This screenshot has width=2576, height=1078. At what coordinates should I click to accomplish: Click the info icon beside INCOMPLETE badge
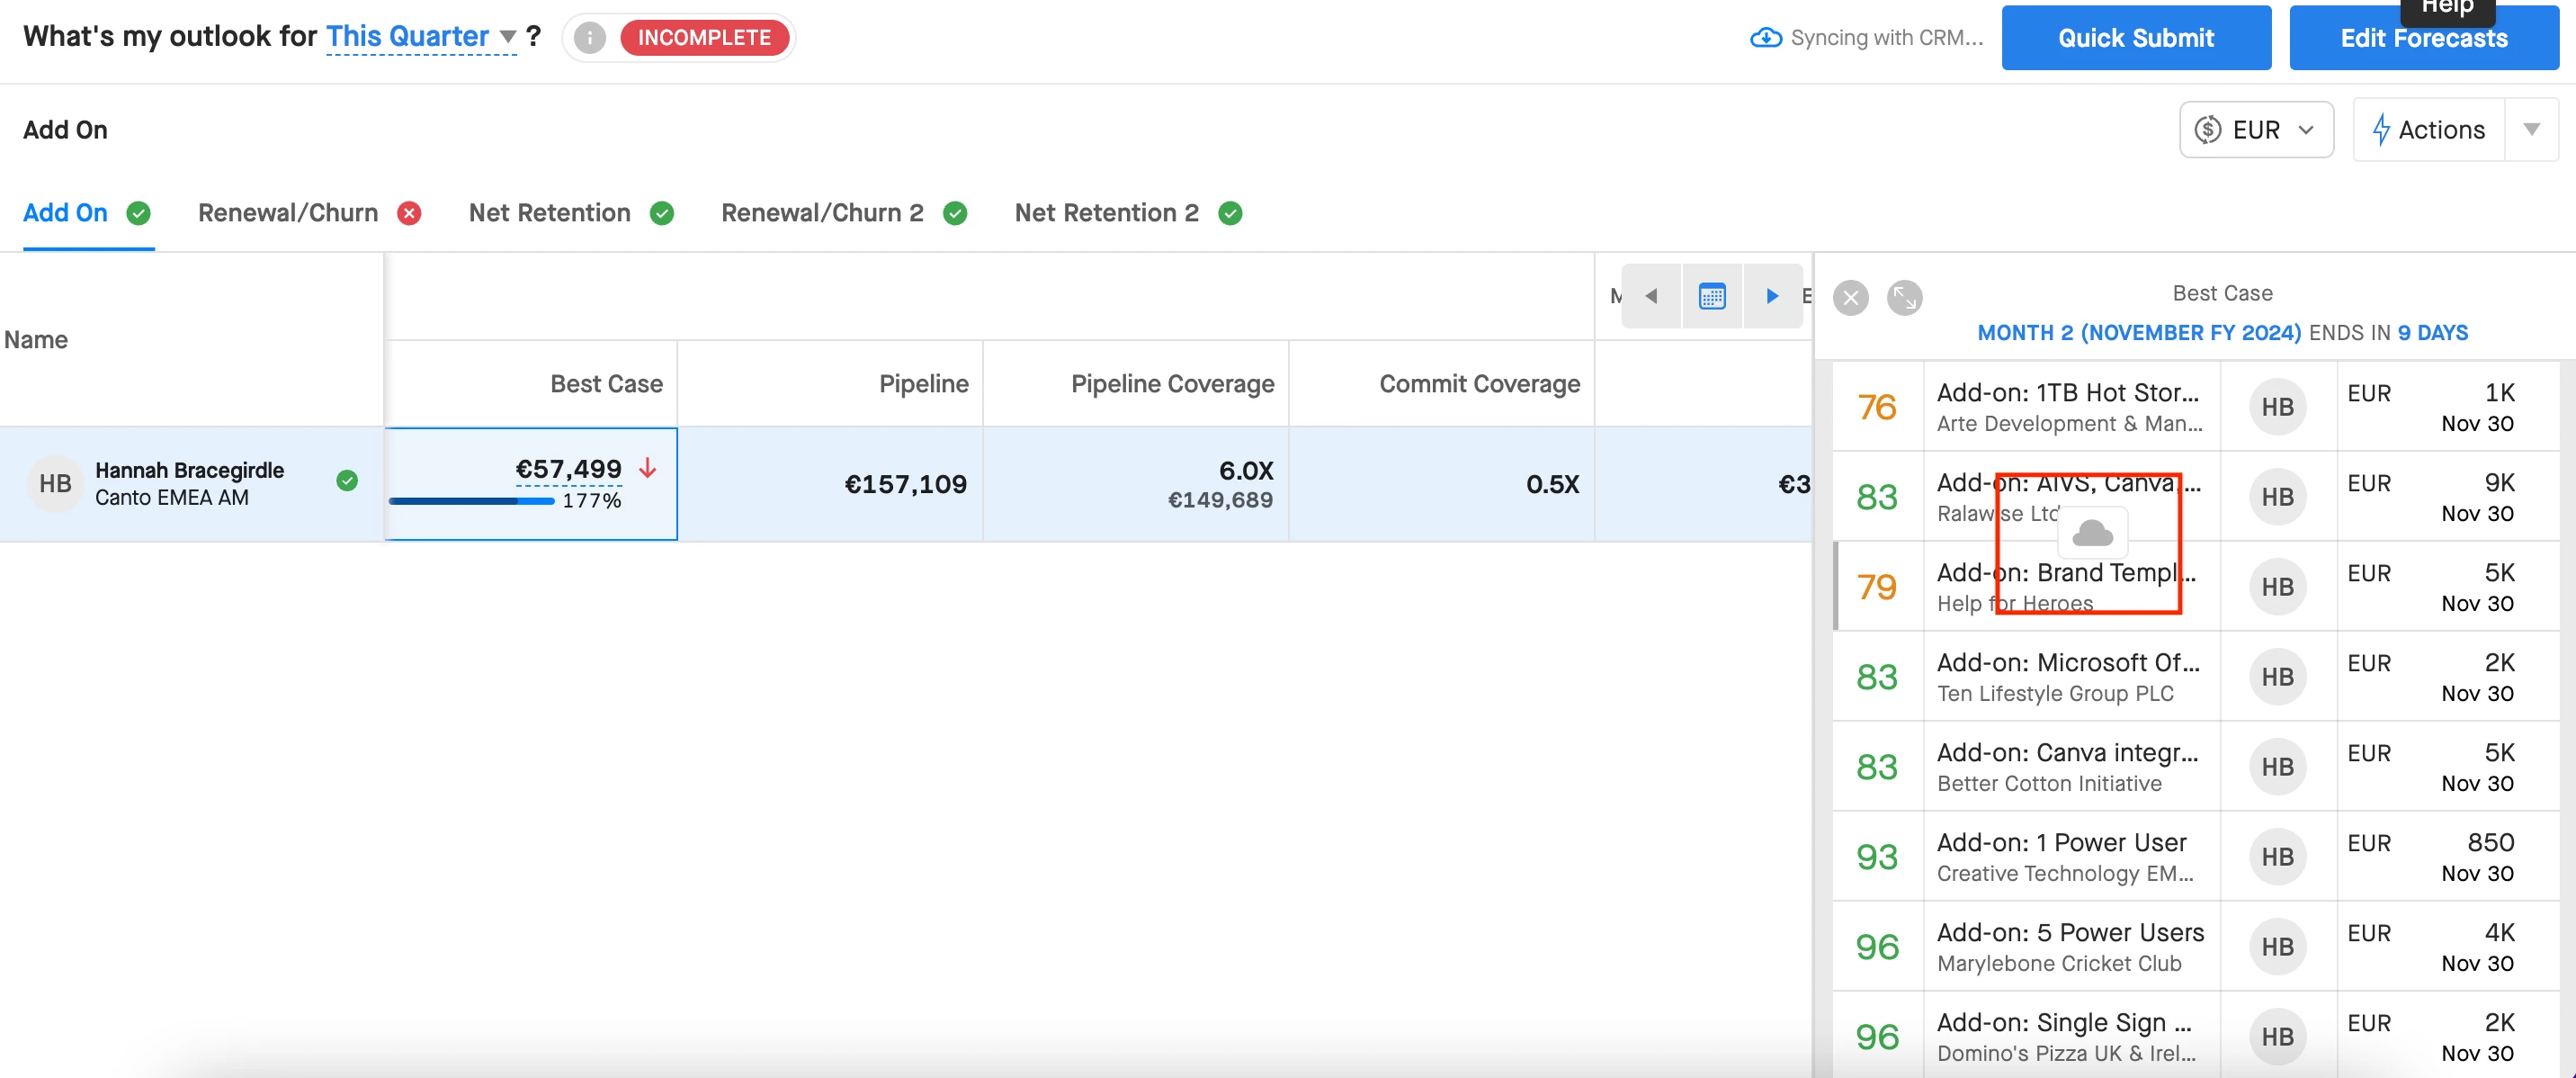click(590, 38)
